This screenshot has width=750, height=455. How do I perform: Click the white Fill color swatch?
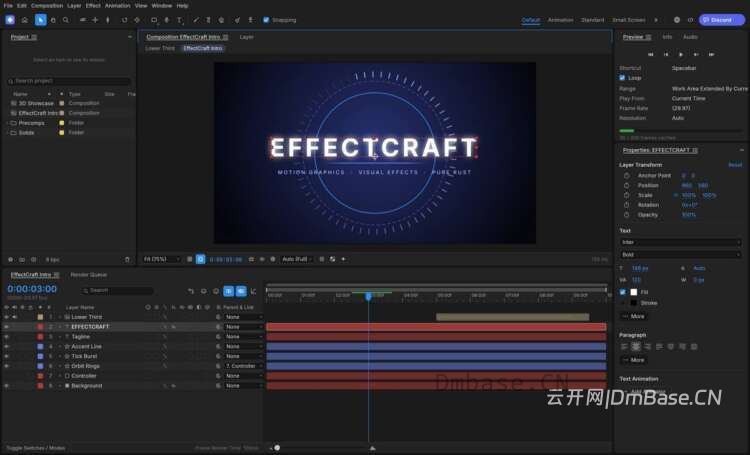click(634, 292)
